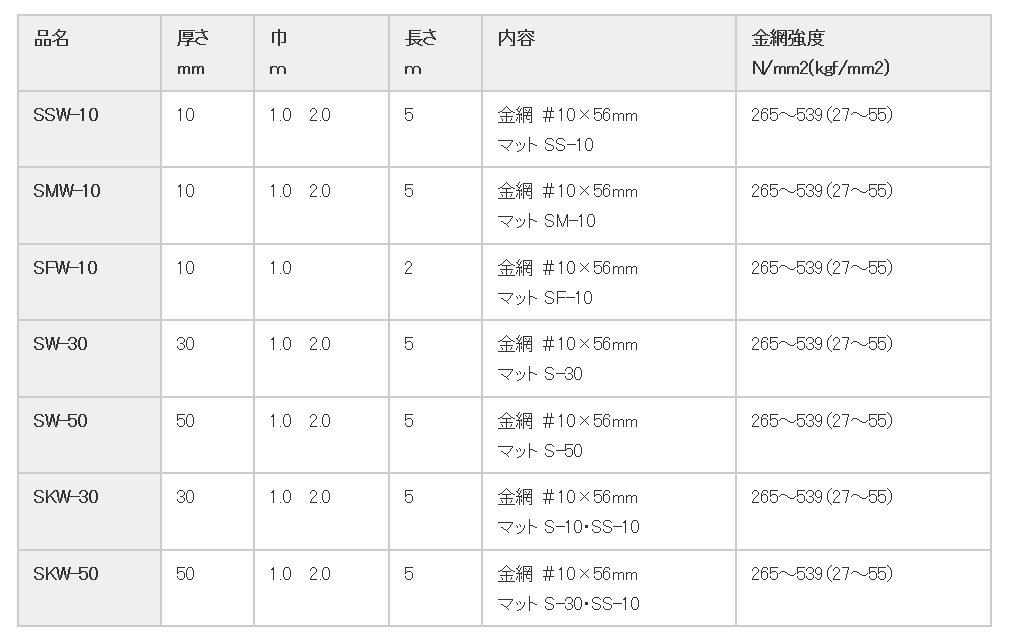Click the SKW-30 product name
The width and height of the screenshot is (1010, 643).
click(66, 497)
